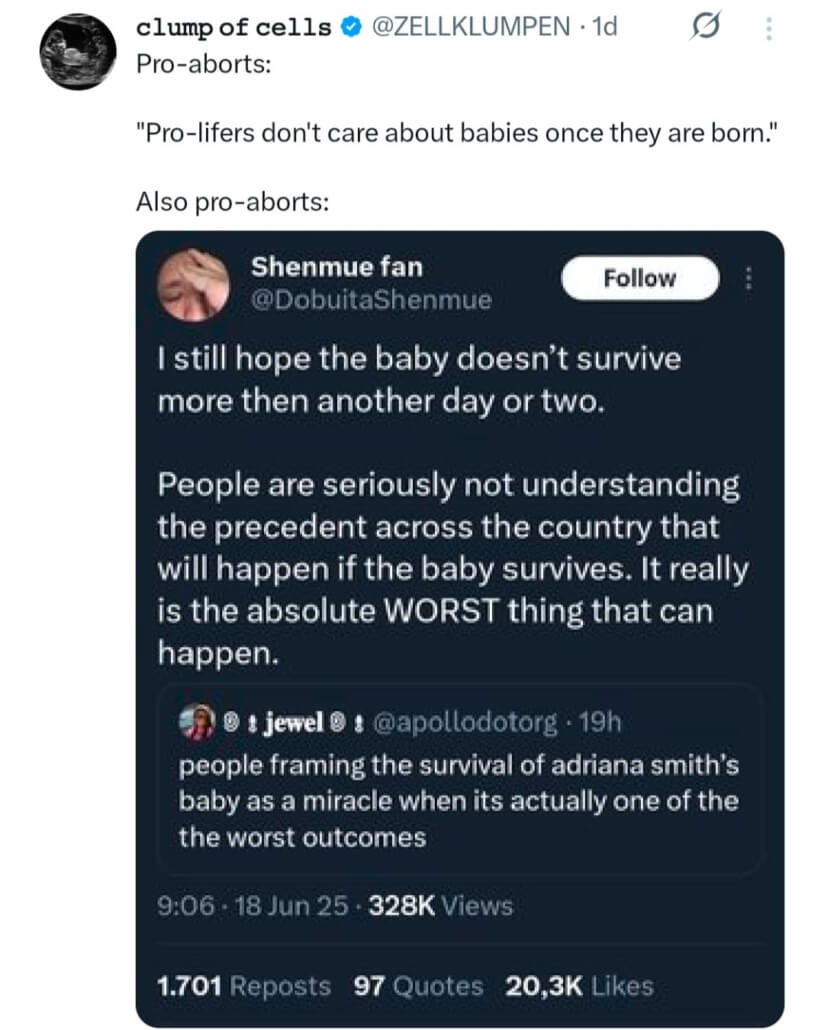Click the 9:06 · 18 Jun 25 timestamp
Screen dimensions: 824x1030
tap(254, 906)
